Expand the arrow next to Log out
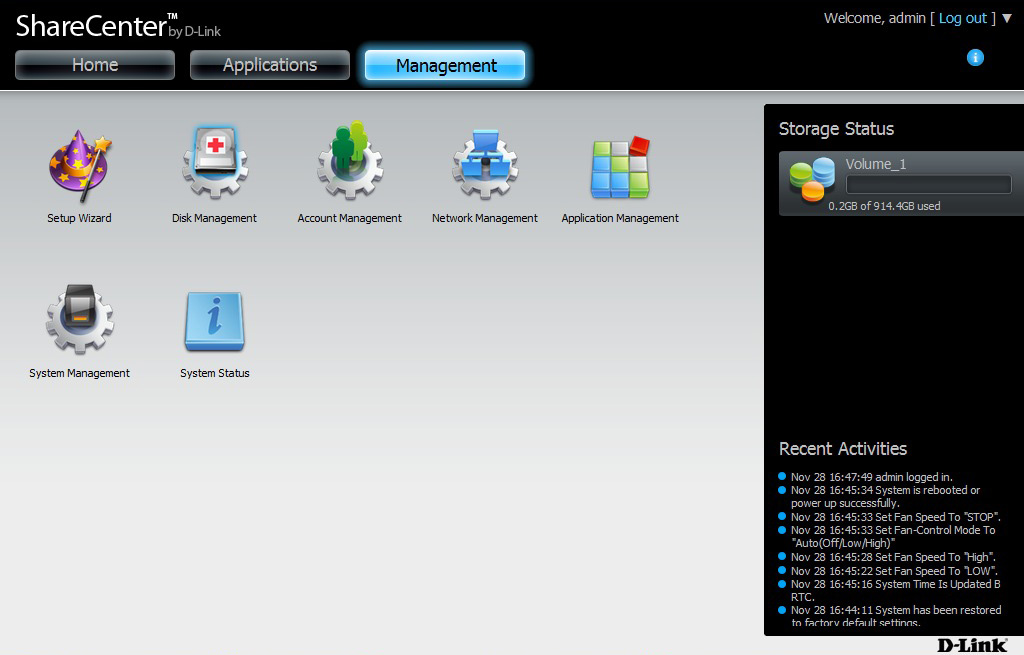This screenshot has height=655, width=1024. tap(1007, 18)
